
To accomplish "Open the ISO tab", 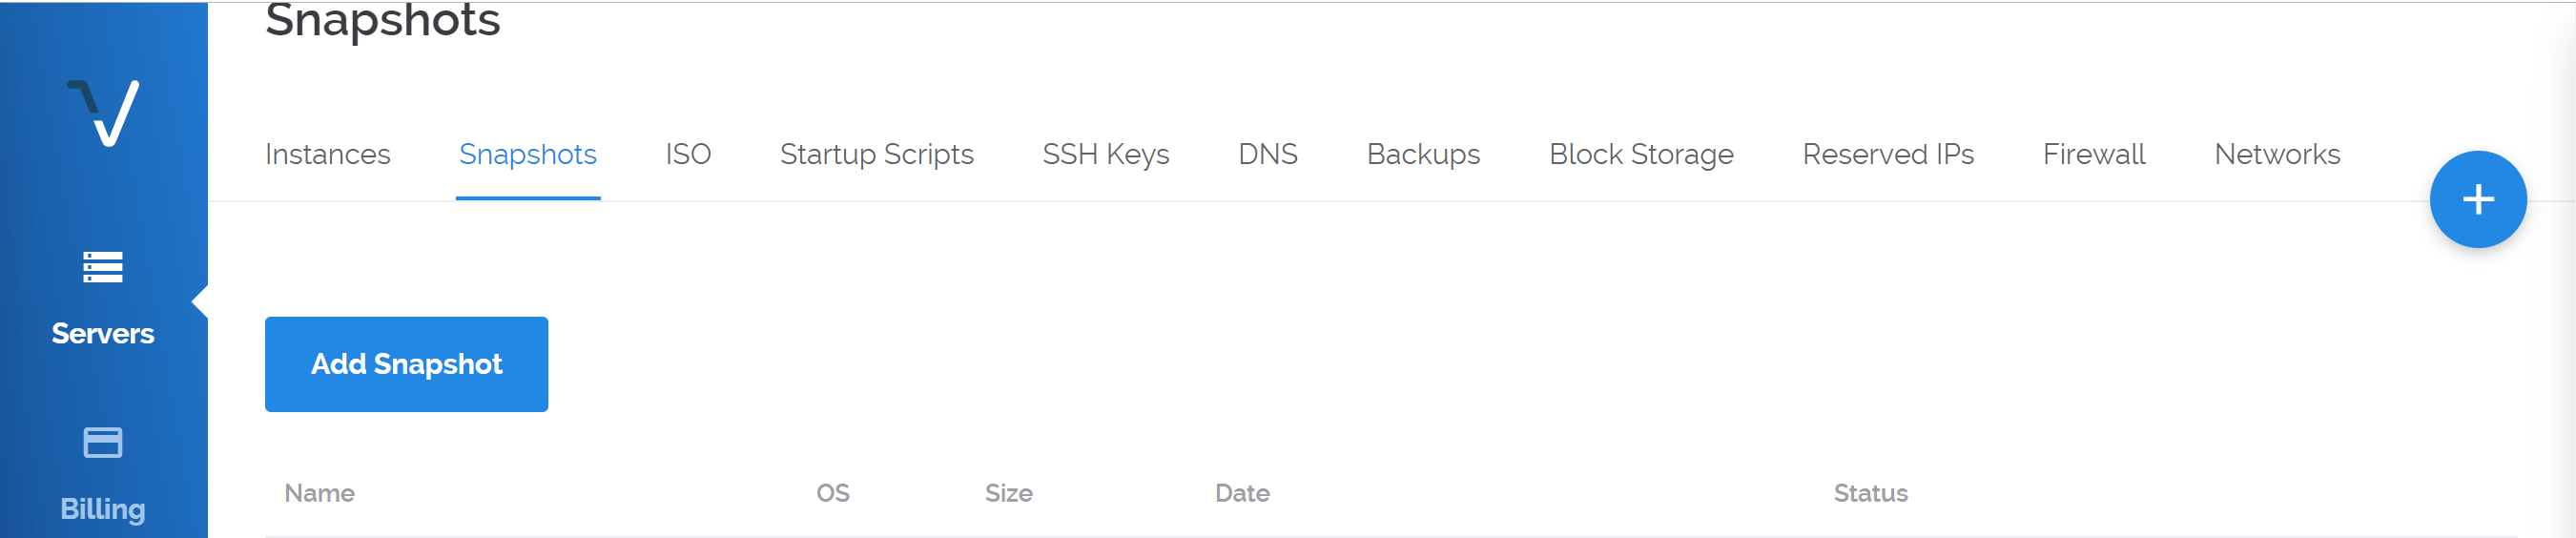I will click(688, 154).
